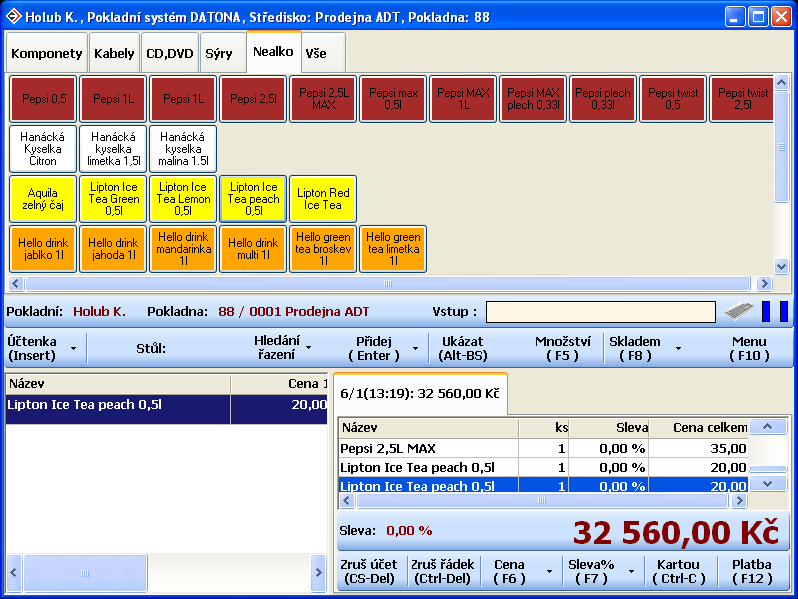Add Pepsi 2,5L MAX product
The height and width of the screenshot is (599, 798).
[x=323, y=99]
